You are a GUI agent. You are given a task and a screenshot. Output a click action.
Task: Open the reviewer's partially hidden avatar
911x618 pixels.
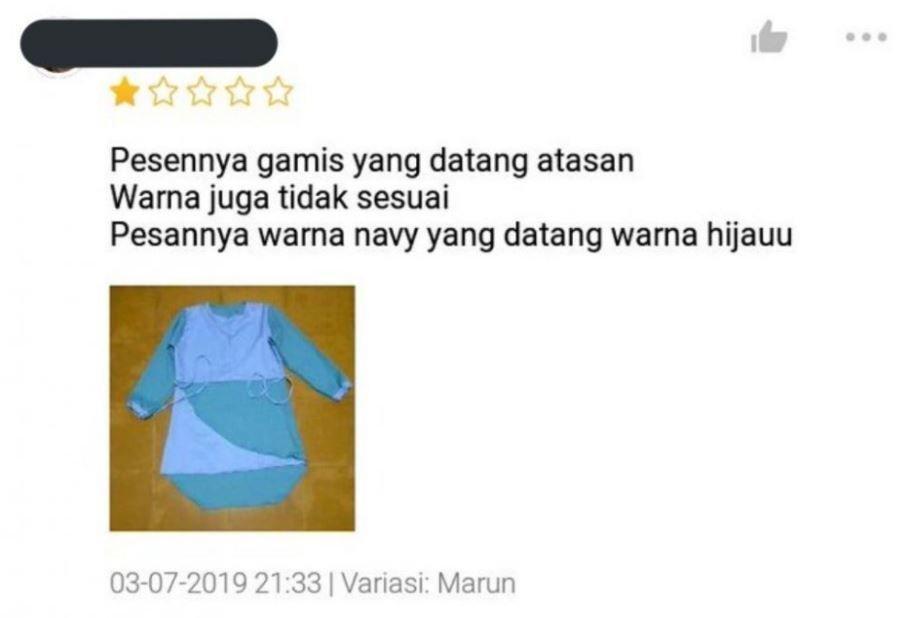click(57, 70)
